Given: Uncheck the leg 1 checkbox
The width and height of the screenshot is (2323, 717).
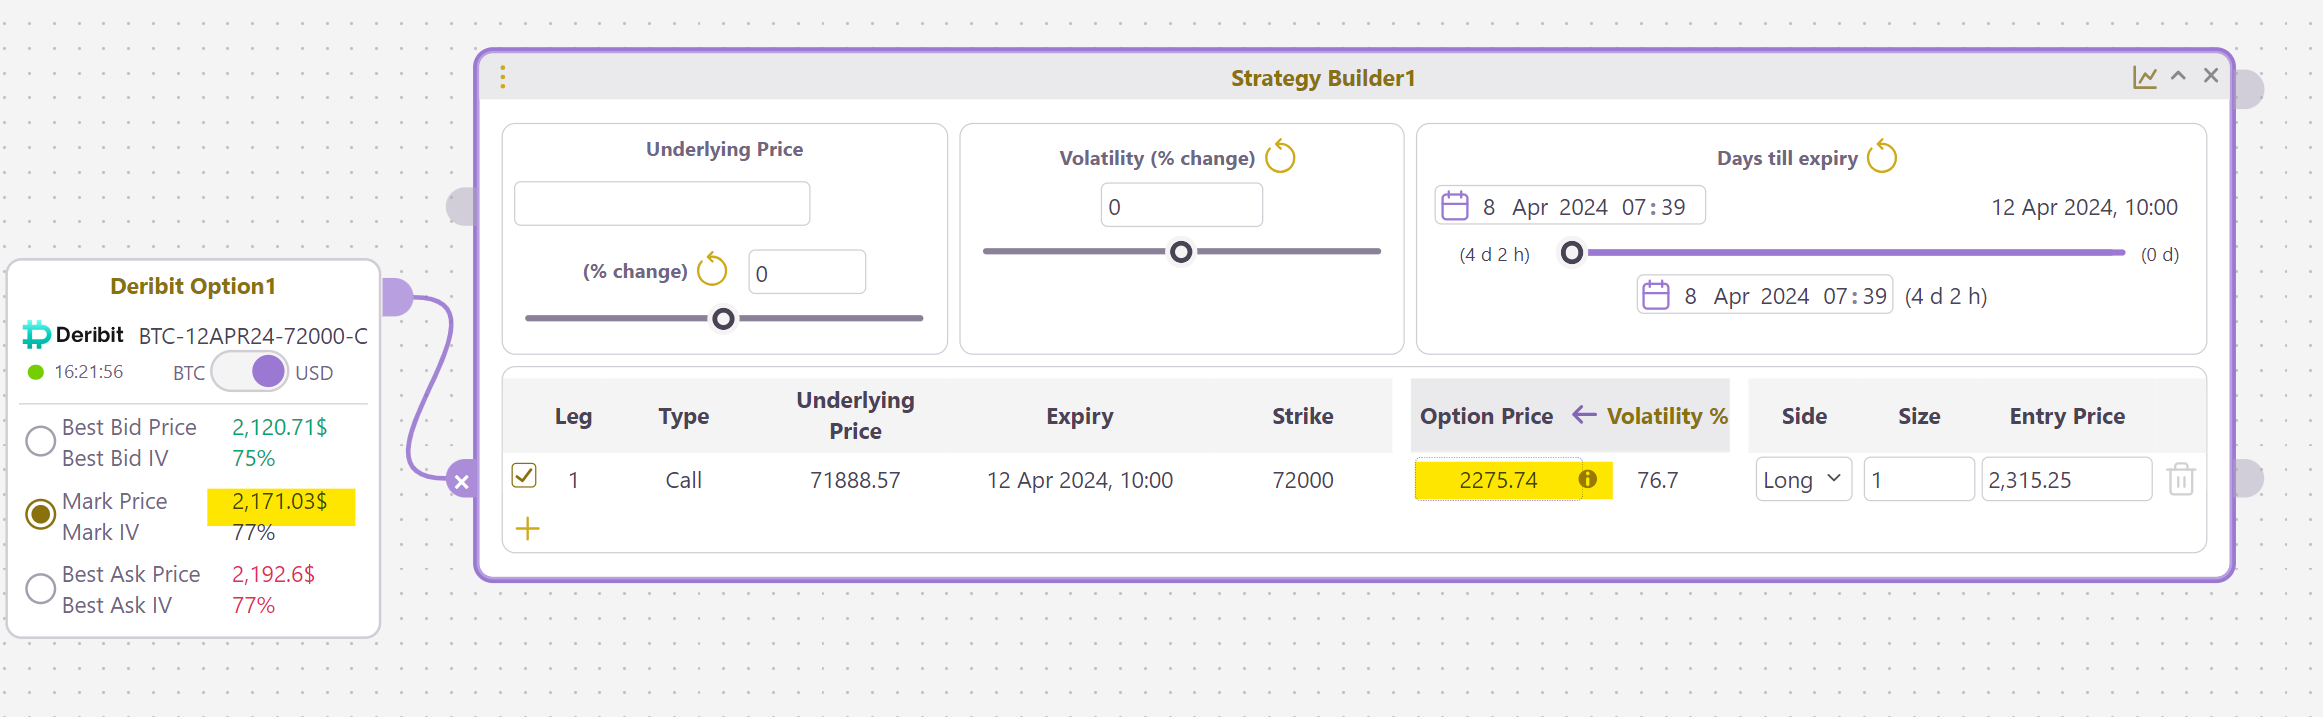Looking at the screenshot, I should [x=524, y=475].
